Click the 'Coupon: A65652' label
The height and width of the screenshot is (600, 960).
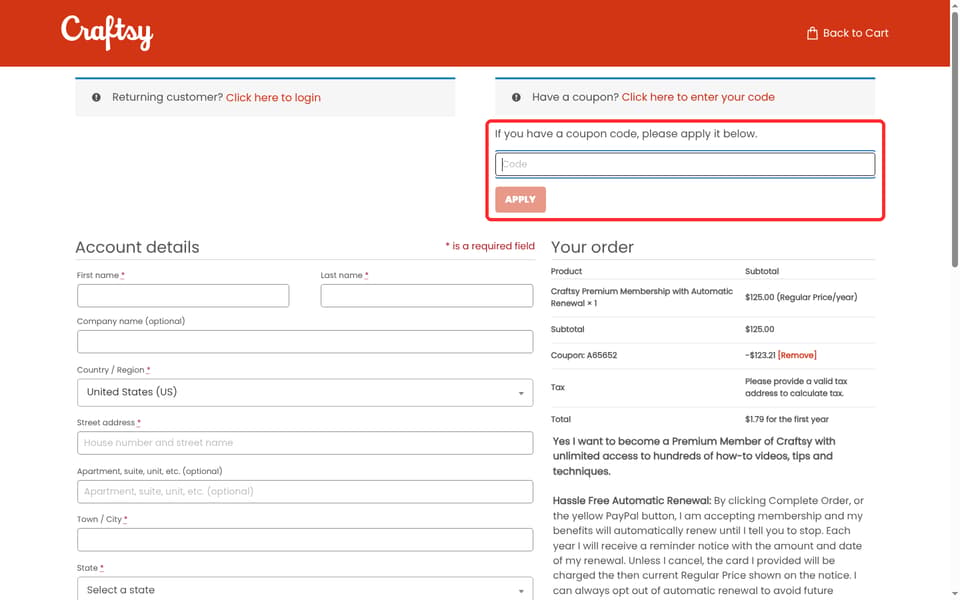[583, 355]
